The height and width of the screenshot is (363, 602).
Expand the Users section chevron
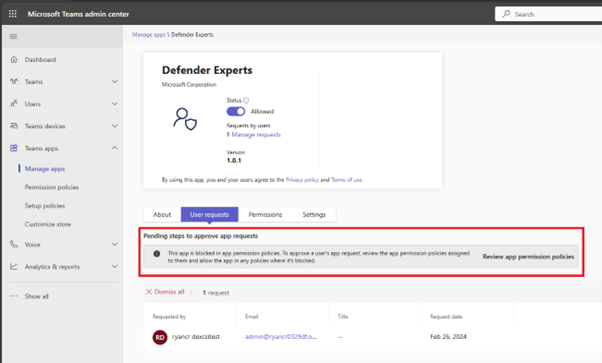click(x=115, y=104)
